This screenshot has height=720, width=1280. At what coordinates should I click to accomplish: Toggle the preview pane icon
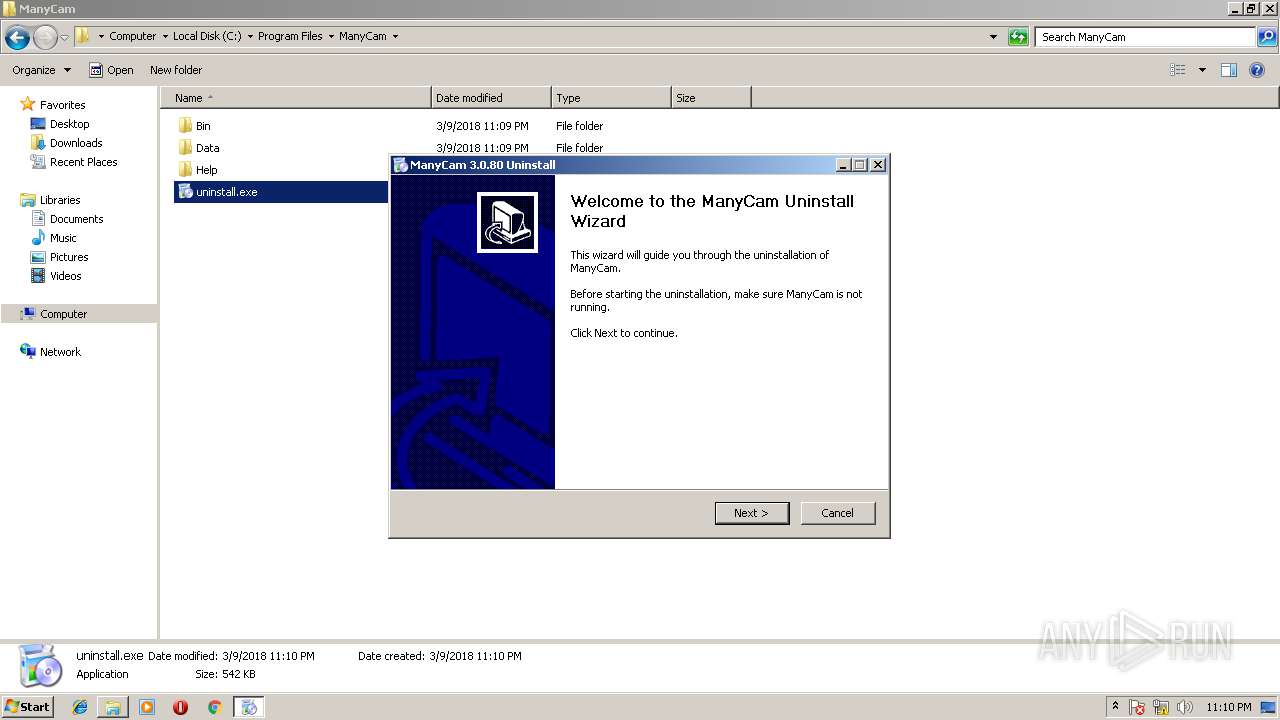tap(1229, 70)
